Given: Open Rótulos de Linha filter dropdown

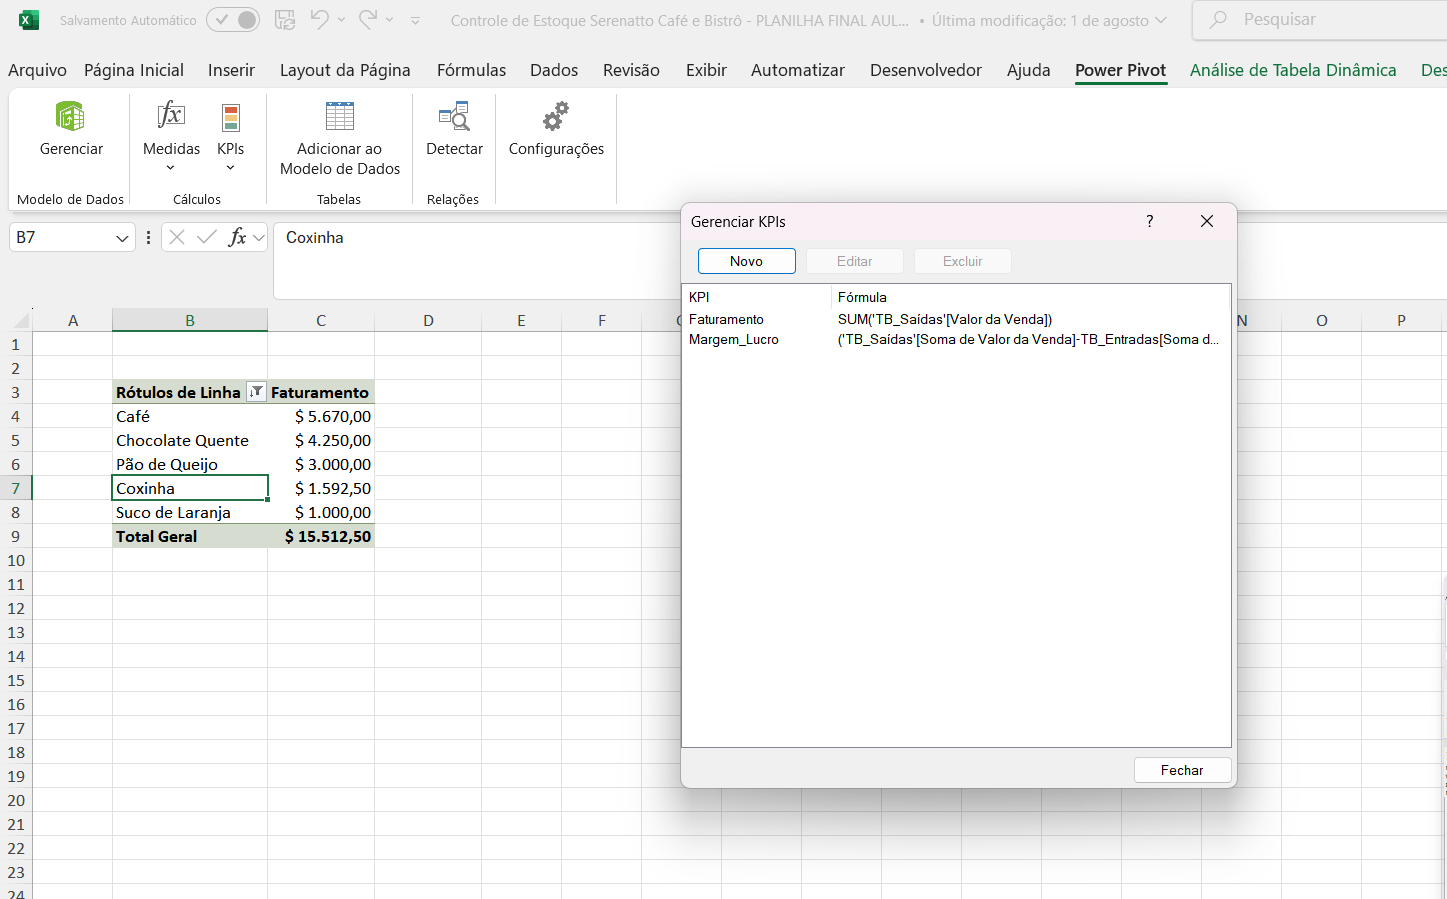Looking at the screenshot, I should [x=256, y=392].
